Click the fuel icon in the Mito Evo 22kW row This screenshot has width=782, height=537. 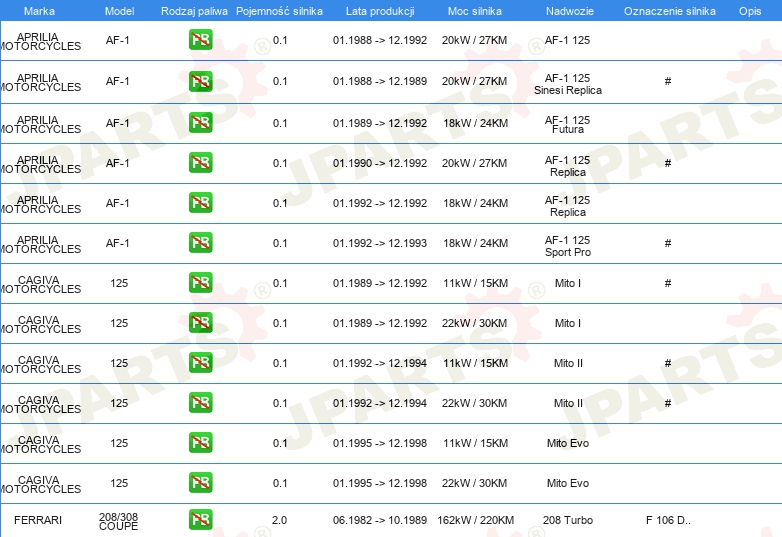pos(200,483)
